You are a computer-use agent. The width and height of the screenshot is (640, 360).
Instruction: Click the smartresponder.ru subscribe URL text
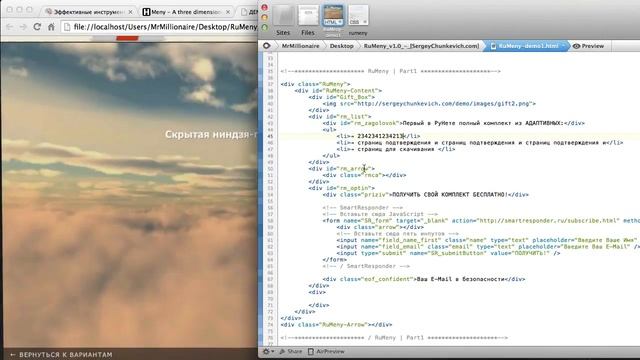pos(549,221)
